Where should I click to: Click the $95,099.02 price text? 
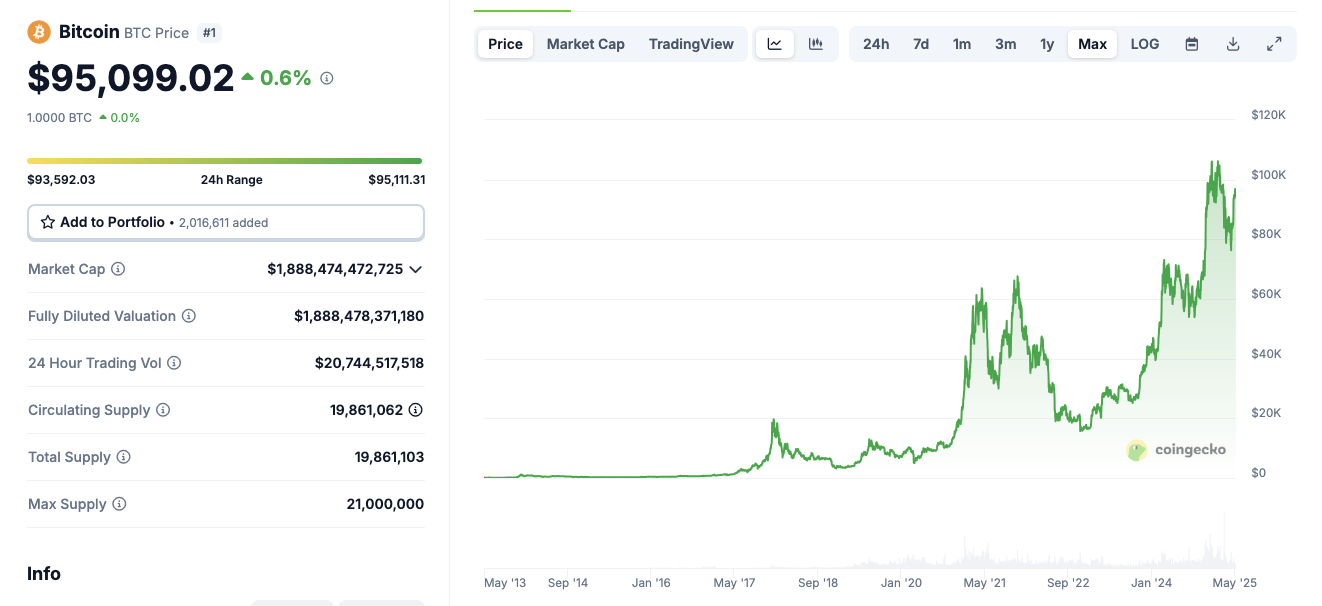(131, 78)
